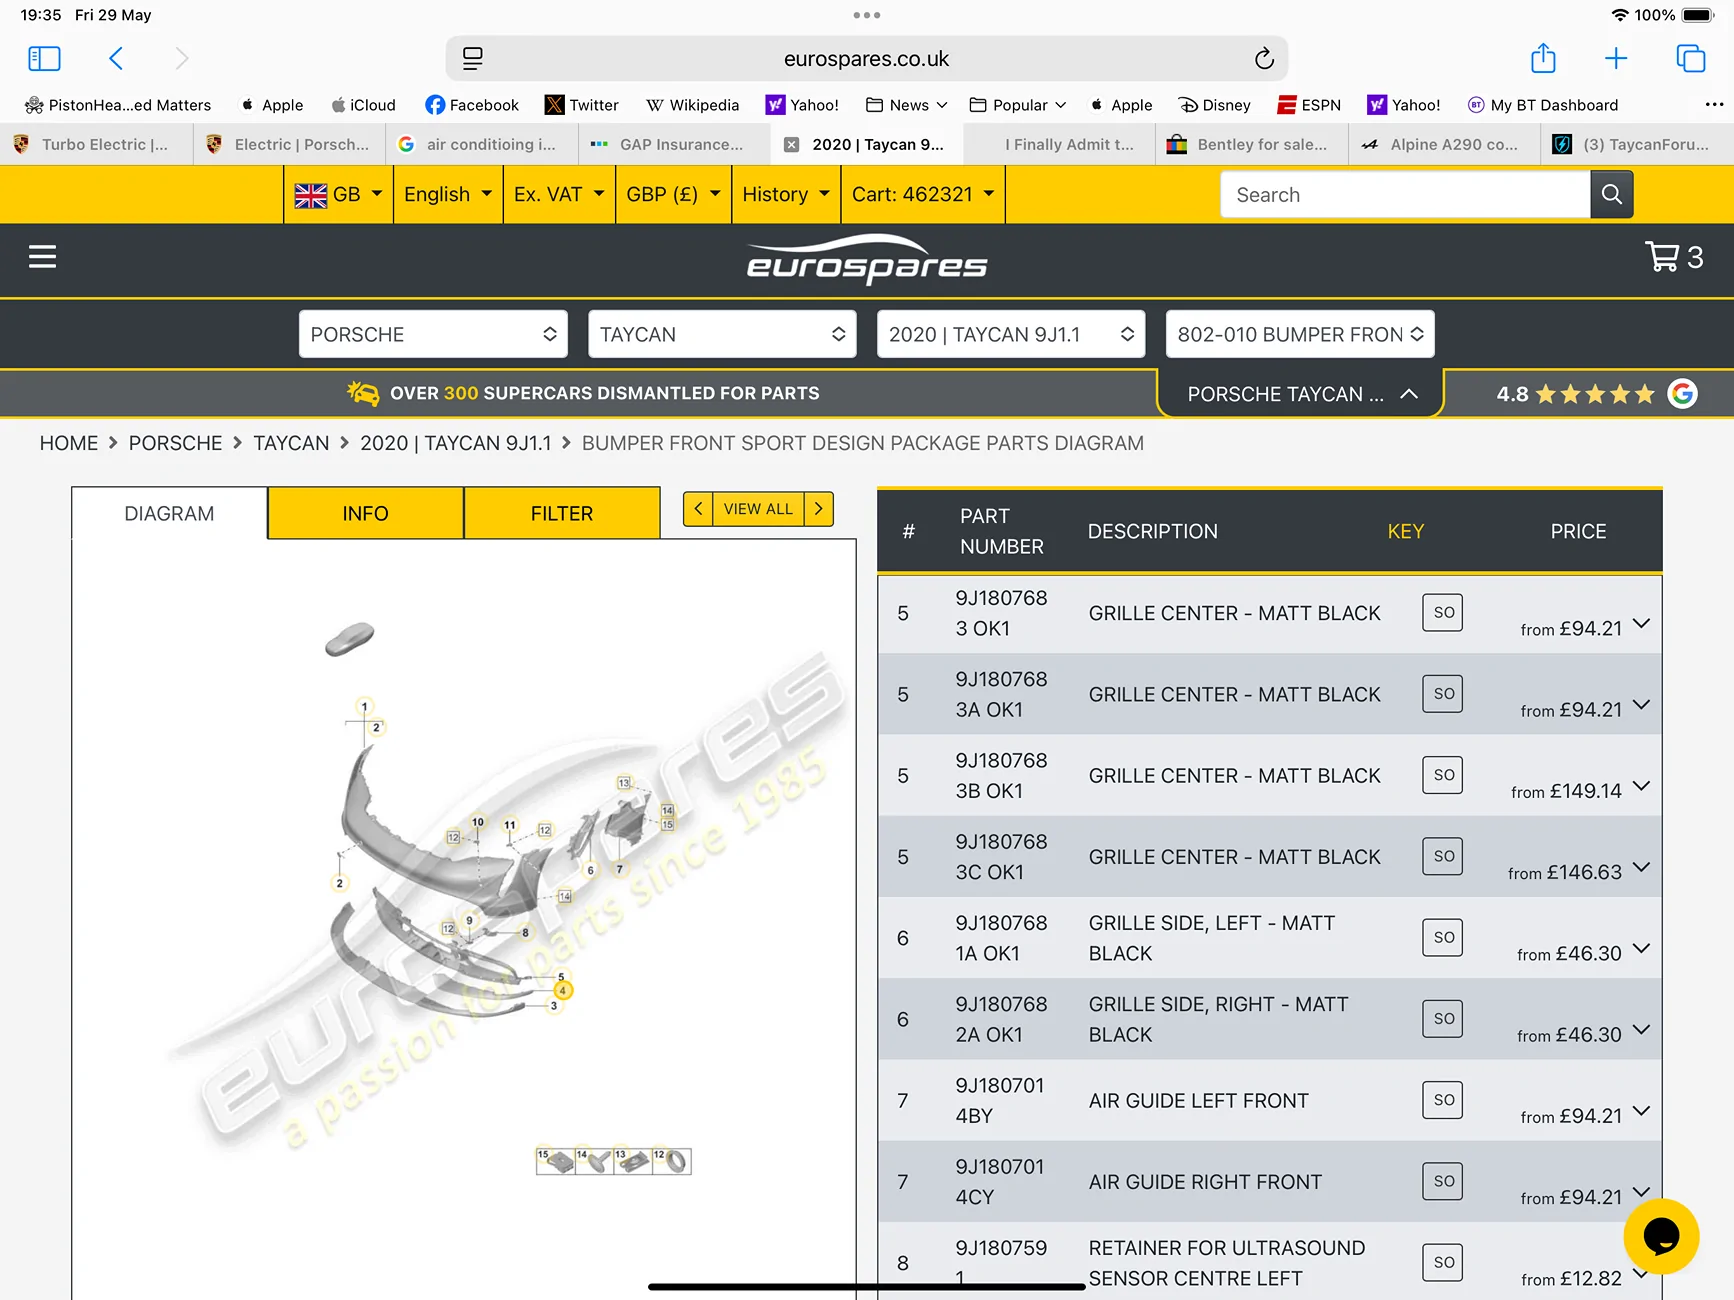Toggle the Safari sidebar icon
The image size is (1734, 1300).
[44, 59]
